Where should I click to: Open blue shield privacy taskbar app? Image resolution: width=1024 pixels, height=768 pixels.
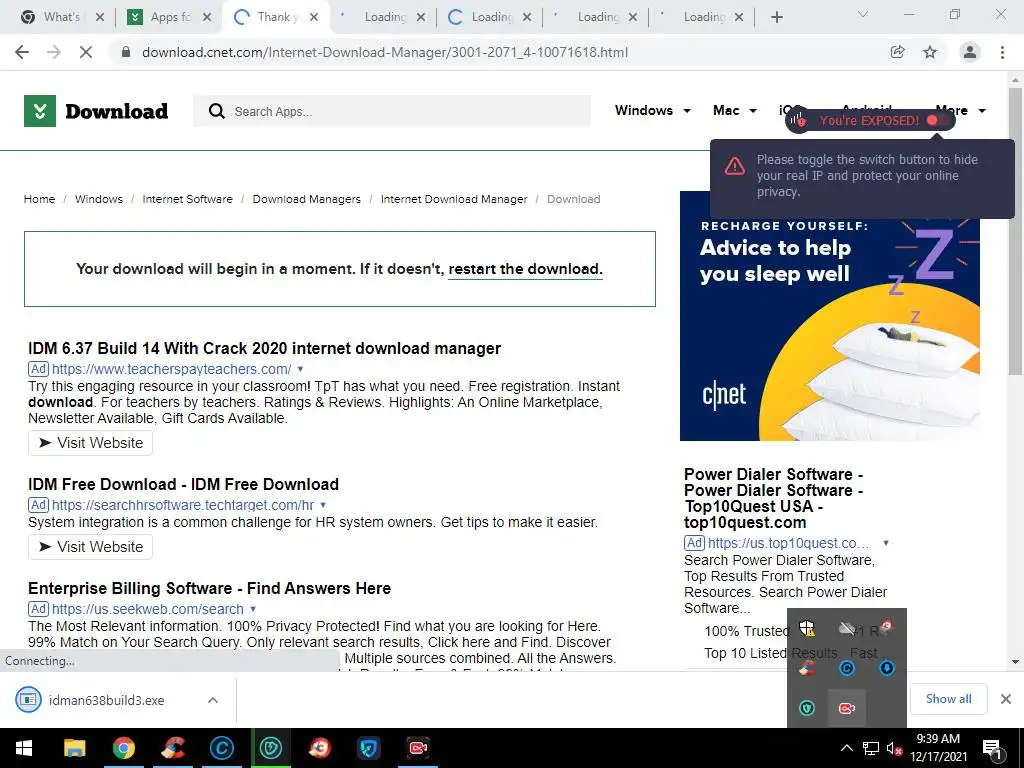[368, 748]
